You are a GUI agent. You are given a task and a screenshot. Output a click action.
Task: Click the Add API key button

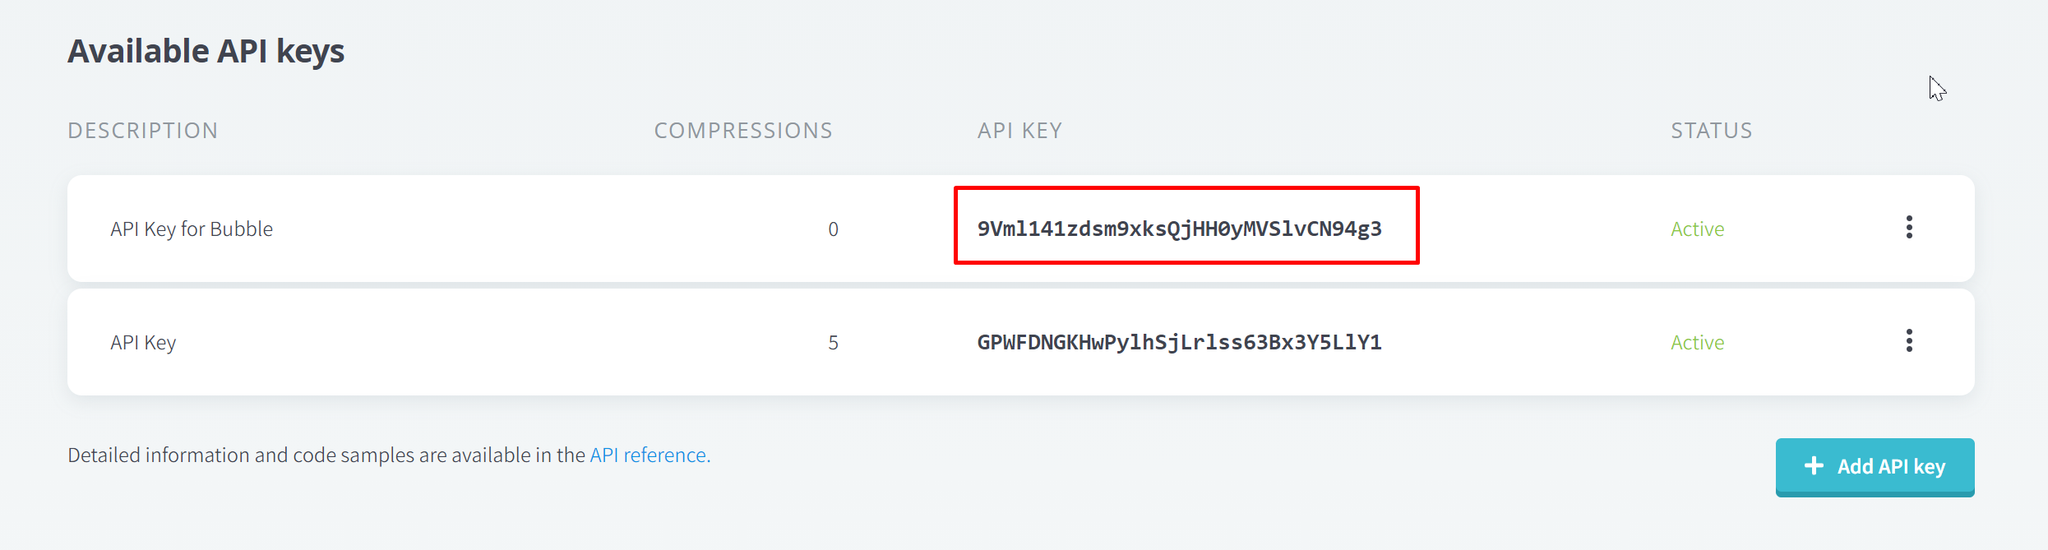pyautogui.click(x=1874, y=467)
